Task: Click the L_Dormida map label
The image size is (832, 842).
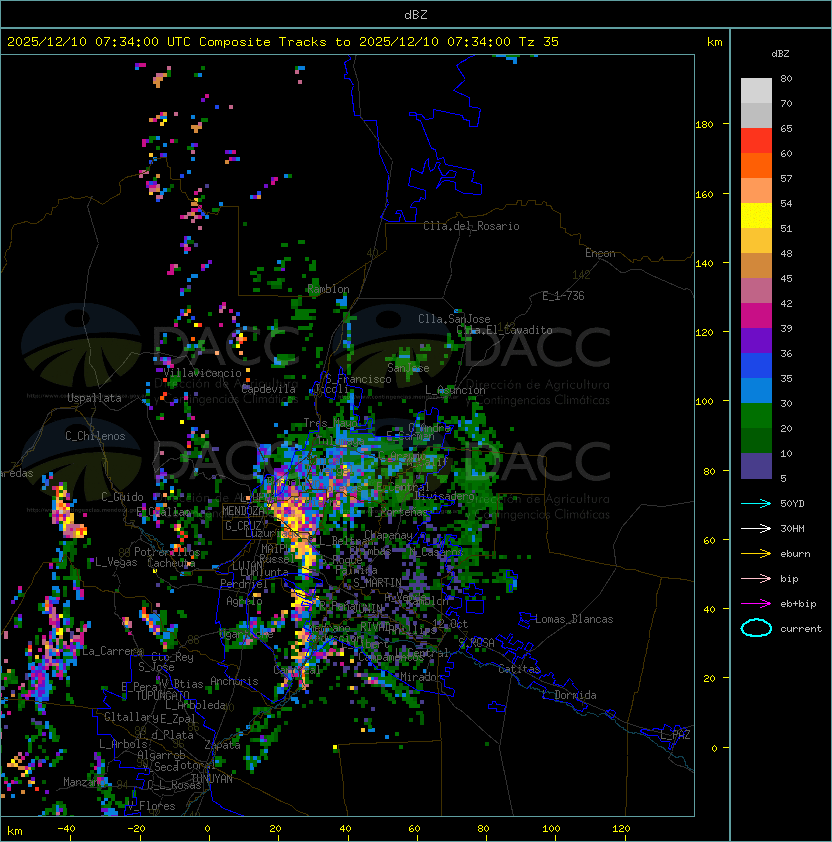Action: tap(569, 695)
